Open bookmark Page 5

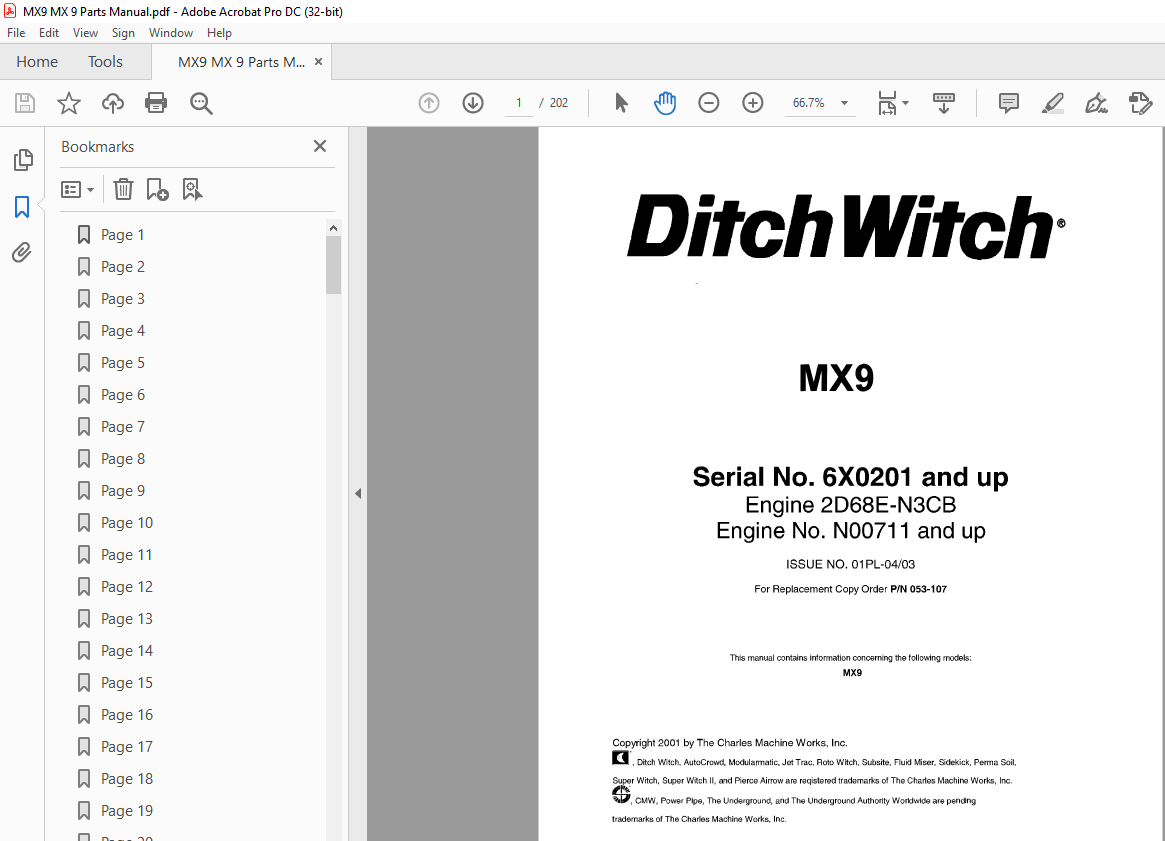(123, 363)
